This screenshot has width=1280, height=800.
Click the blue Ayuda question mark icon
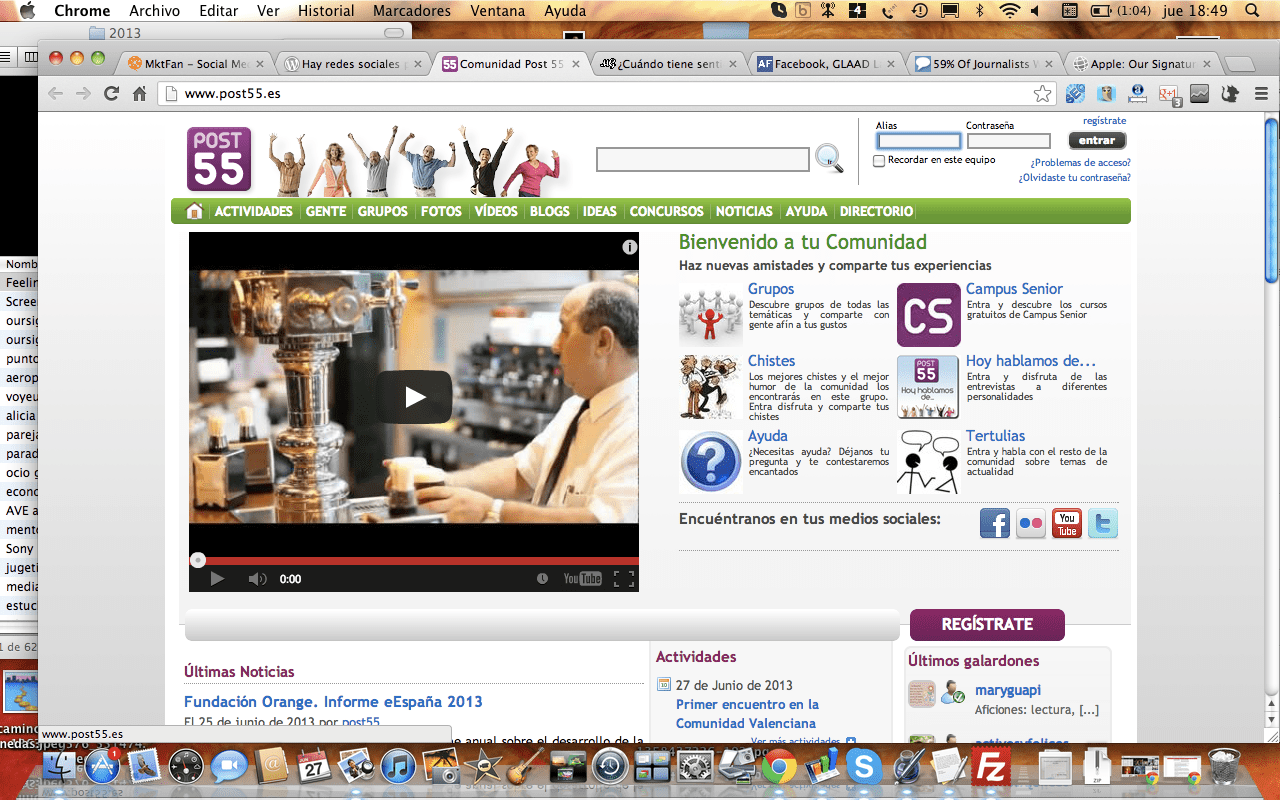[x=711, y=462]
